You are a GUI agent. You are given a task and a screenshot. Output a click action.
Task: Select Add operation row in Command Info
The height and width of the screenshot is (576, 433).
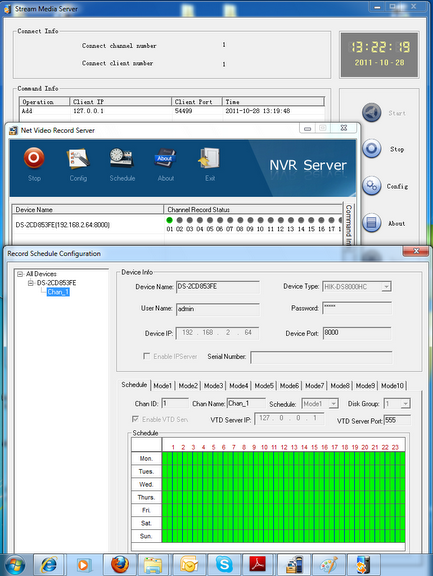point(172,111)
